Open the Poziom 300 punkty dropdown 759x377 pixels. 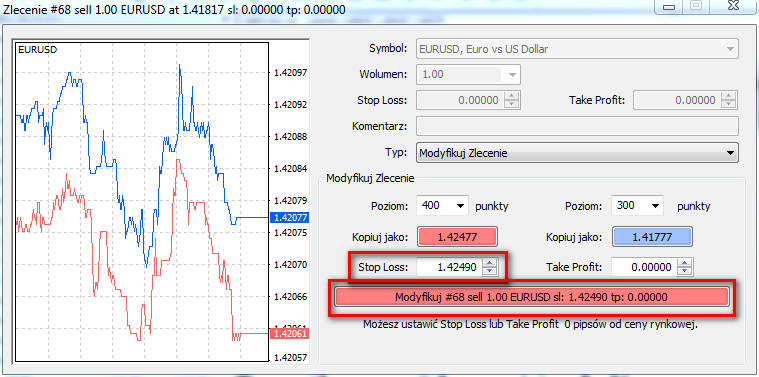[x=637, y=206]
